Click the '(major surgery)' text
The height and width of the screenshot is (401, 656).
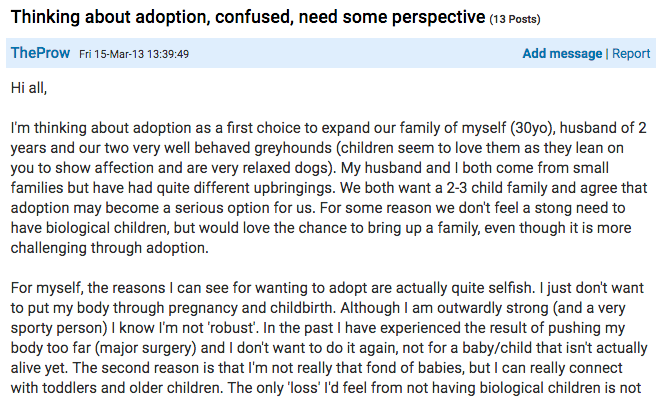coord(142,348)
